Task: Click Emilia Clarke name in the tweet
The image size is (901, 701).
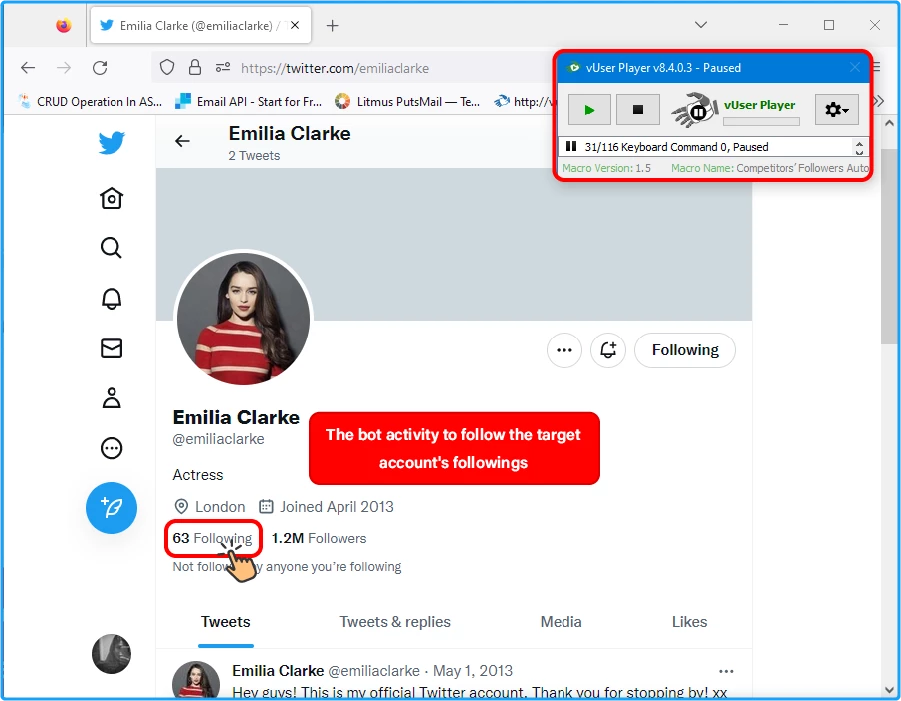Action: tap(278, 671)
